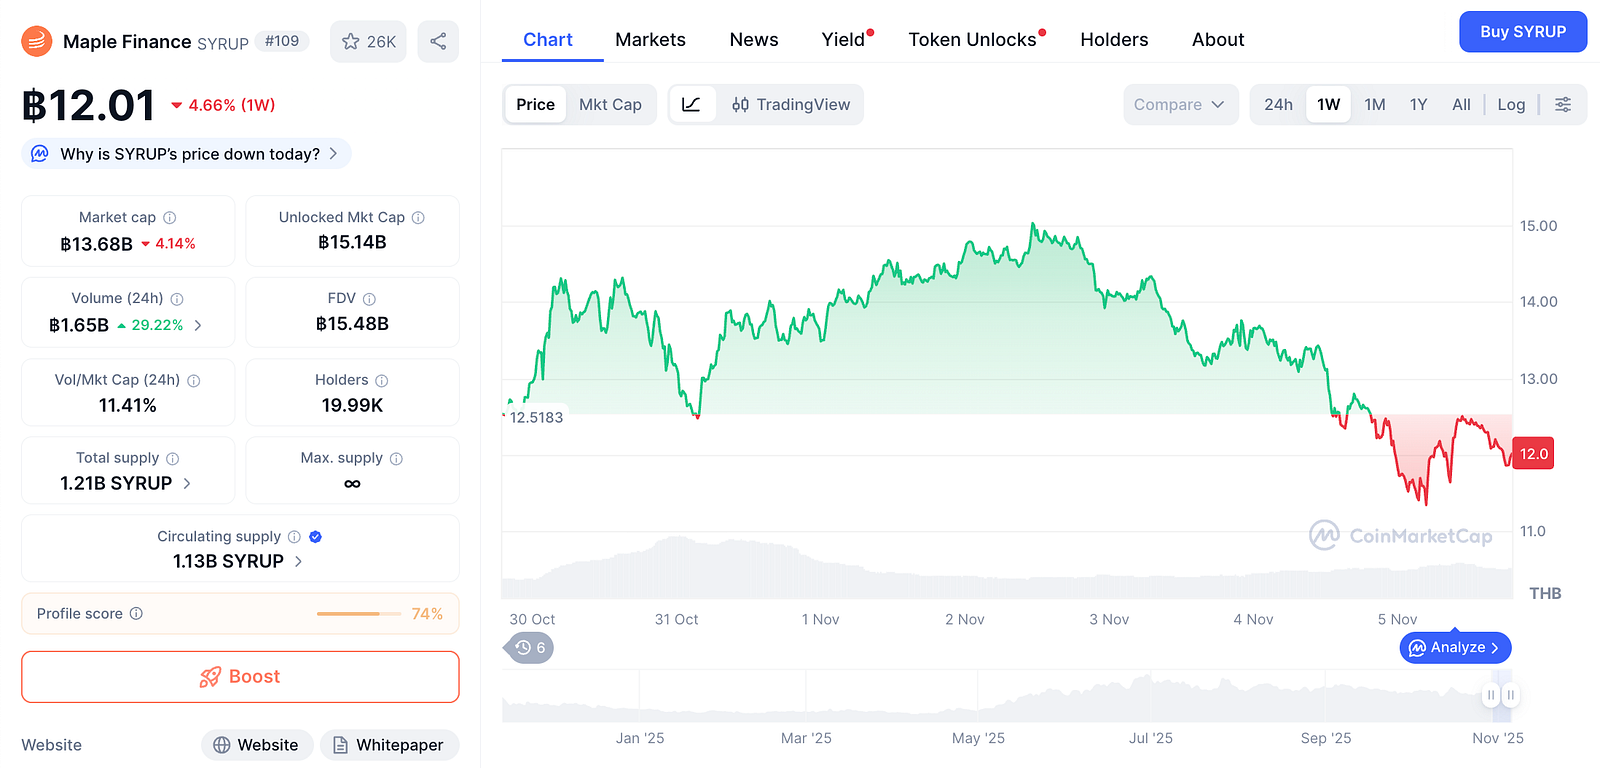The image size is (1600, 768).
Task: Click the AI icon beside the SYRUP price question
Action: pyautogui.click(x=40, y=153)
